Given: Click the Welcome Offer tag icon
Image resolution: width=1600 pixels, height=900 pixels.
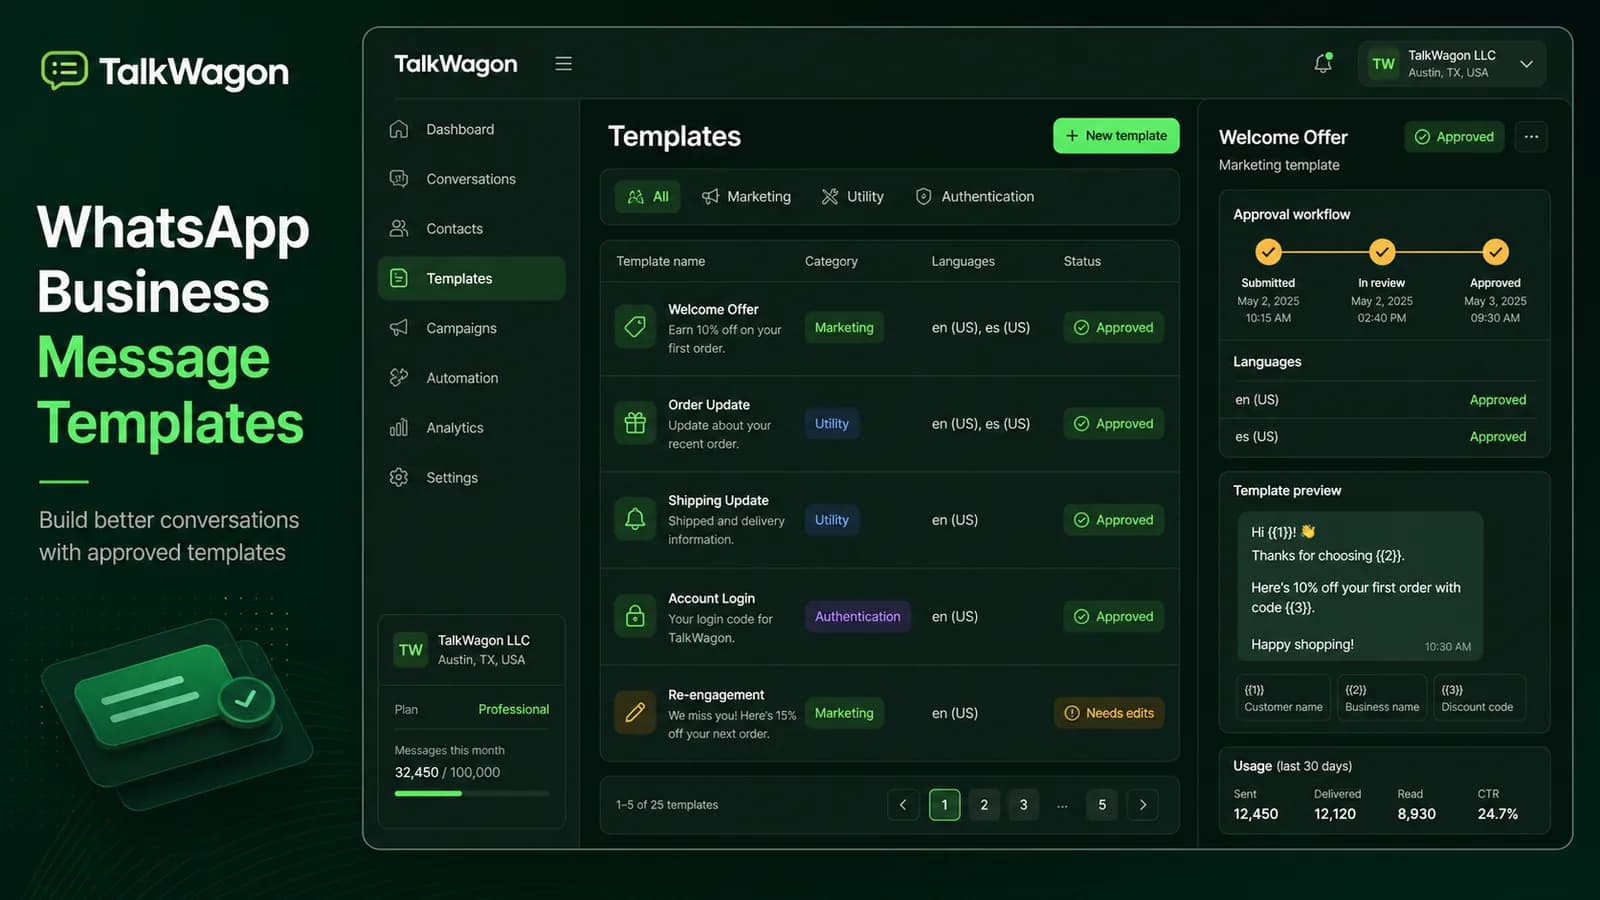Looking at the screenshot, I should [x=635, y=327].
